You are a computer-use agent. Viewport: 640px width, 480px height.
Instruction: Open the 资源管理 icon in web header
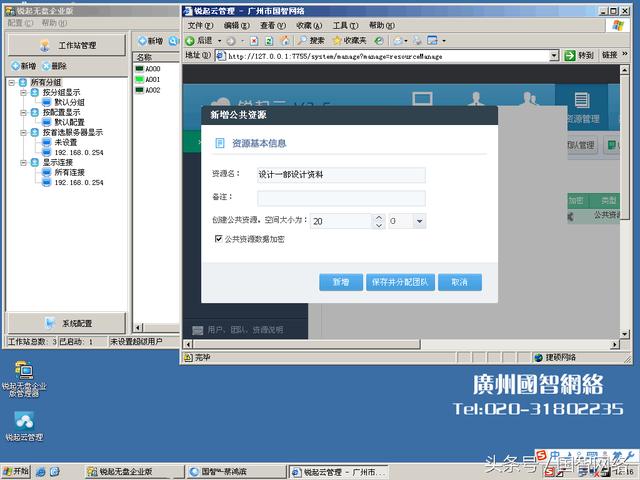coord(582,108)
